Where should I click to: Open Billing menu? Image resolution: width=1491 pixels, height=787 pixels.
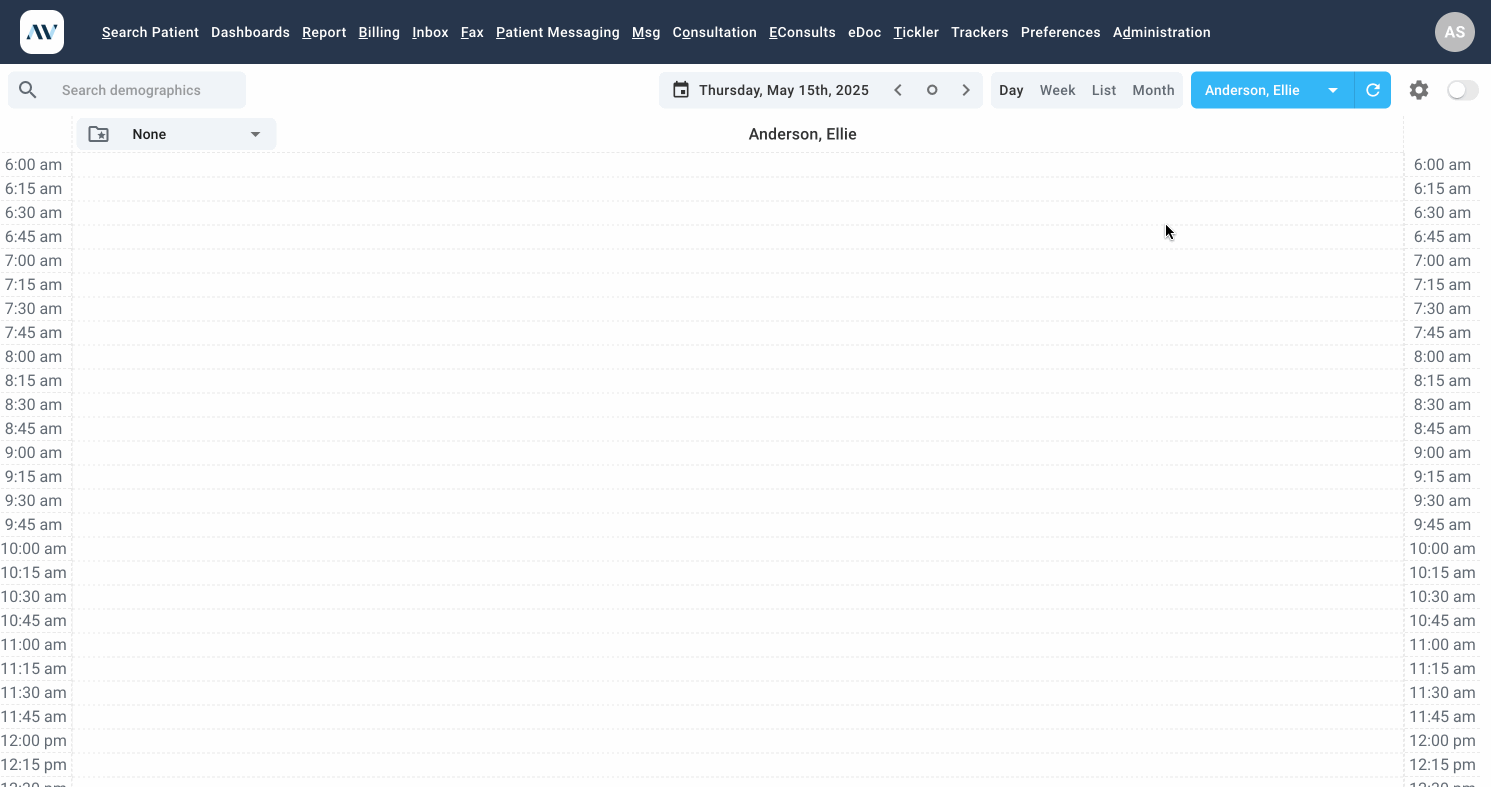(379, 32)
